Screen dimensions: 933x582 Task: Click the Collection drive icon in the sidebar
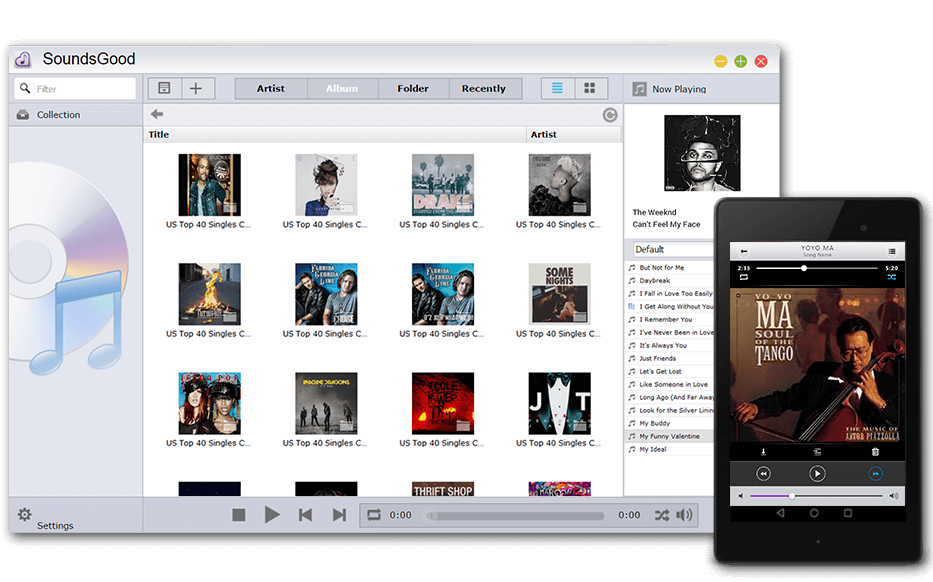[23, 115]
